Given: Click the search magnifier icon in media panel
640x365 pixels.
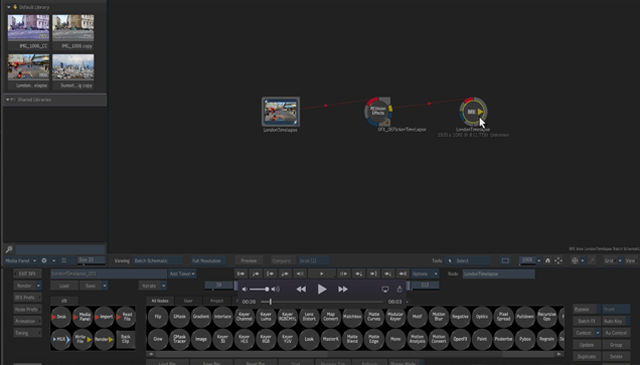Looking at the screenshot, I should (9, 249).
